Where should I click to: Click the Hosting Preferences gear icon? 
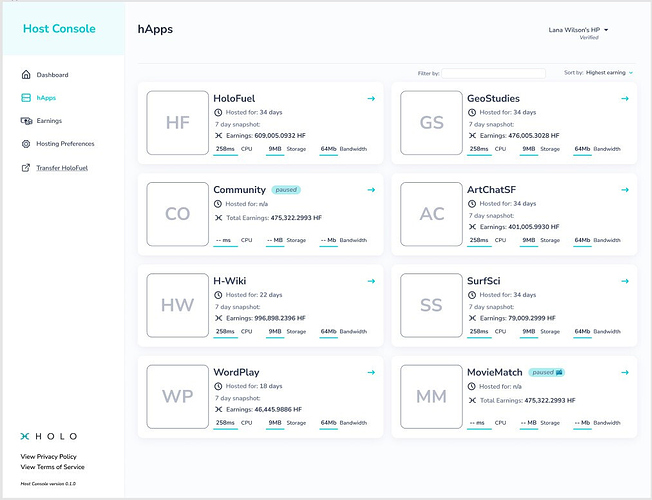coord(26,144)
